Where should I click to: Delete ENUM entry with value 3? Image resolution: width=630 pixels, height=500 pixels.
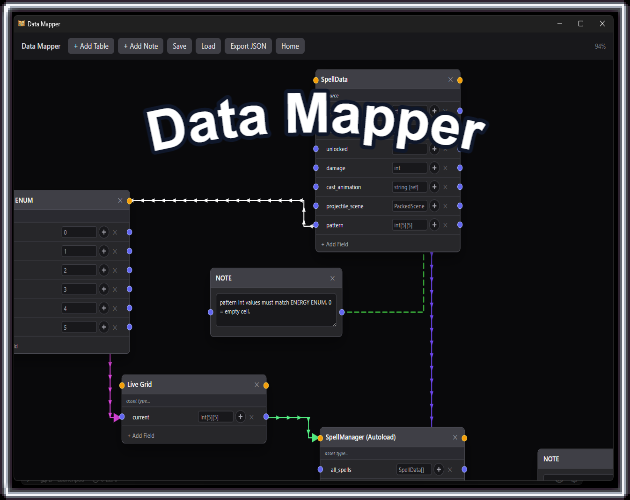115,289
